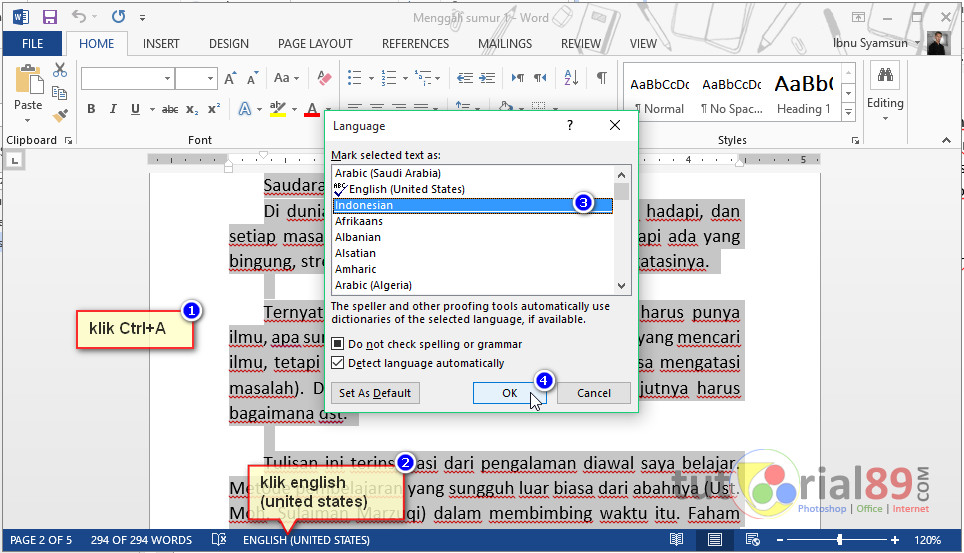Viewport: 964px width, 553px height.
Task: Open the Clipboard pane launcher
Action: (x=68, y=141)
